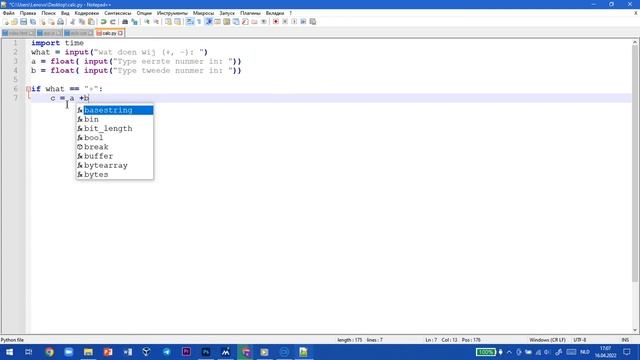This screenshot has height=360, width=640.
Task: Open the Файл menu
Action: [9, 13]
